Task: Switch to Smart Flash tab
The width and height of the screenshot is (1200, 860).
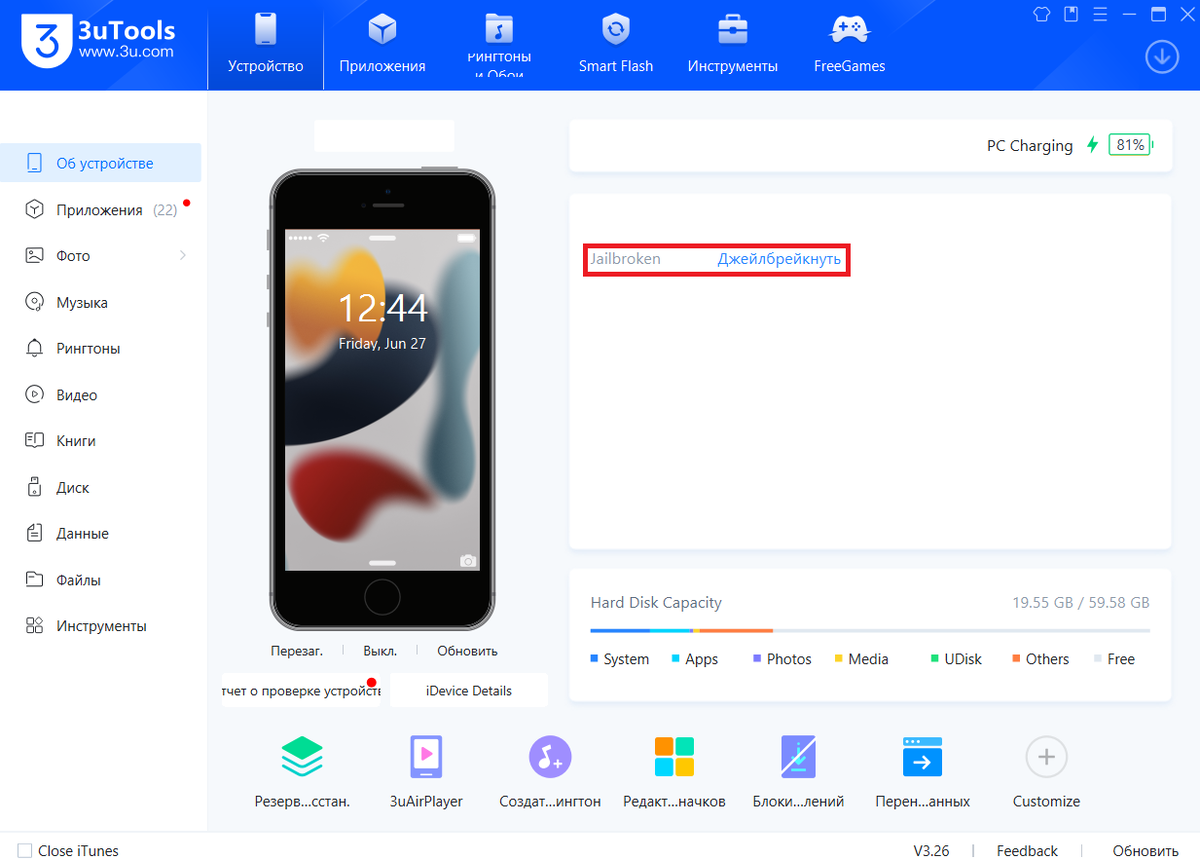Action: click(x=616, y=45)
